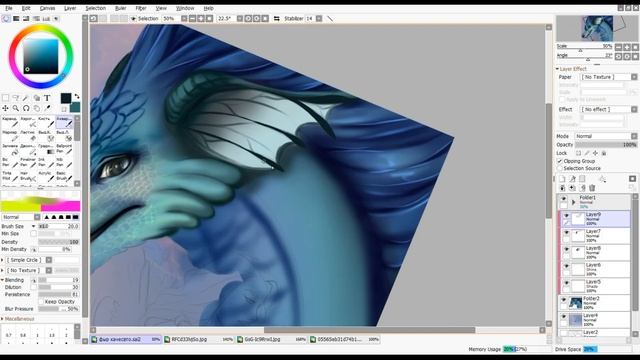
Task: Open the File menu
Action: [x=9, y=8]
